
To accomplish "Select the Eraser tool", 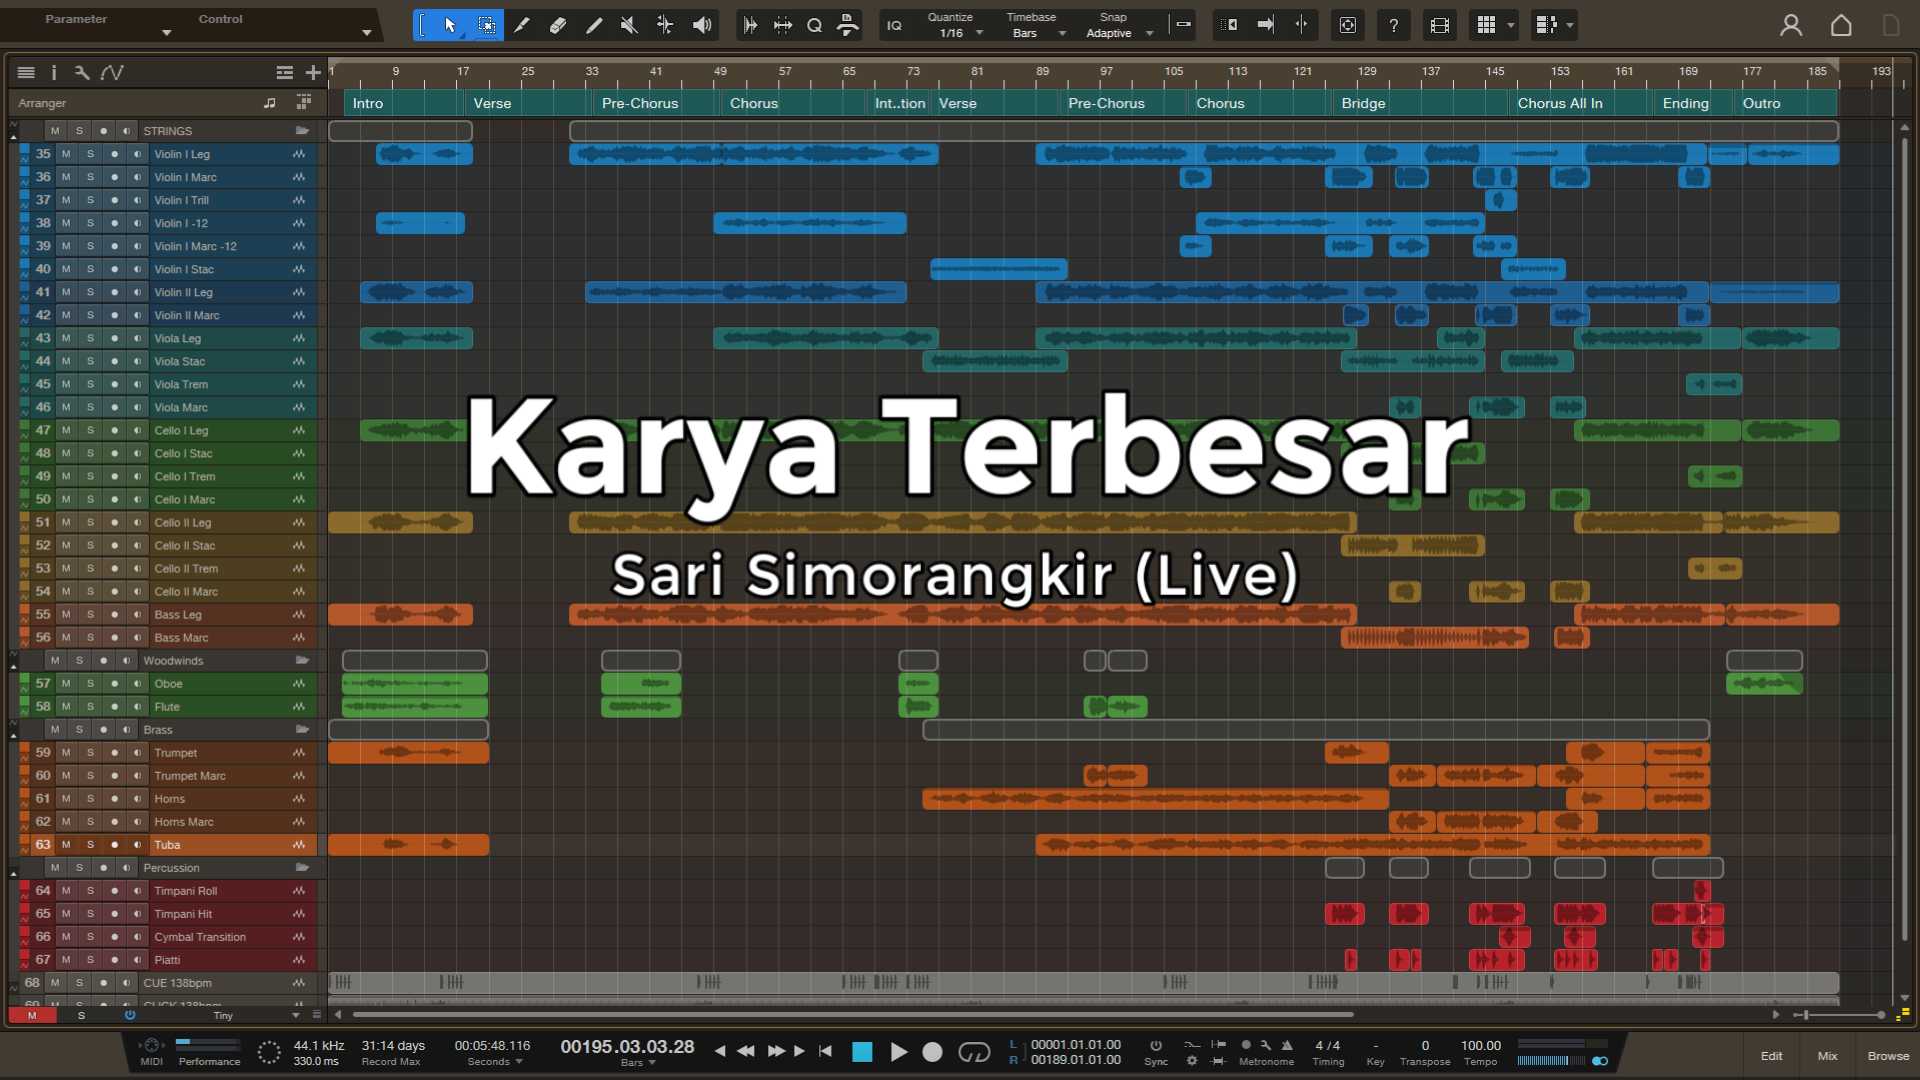I will pyautogui.click(x=558, y=25).
